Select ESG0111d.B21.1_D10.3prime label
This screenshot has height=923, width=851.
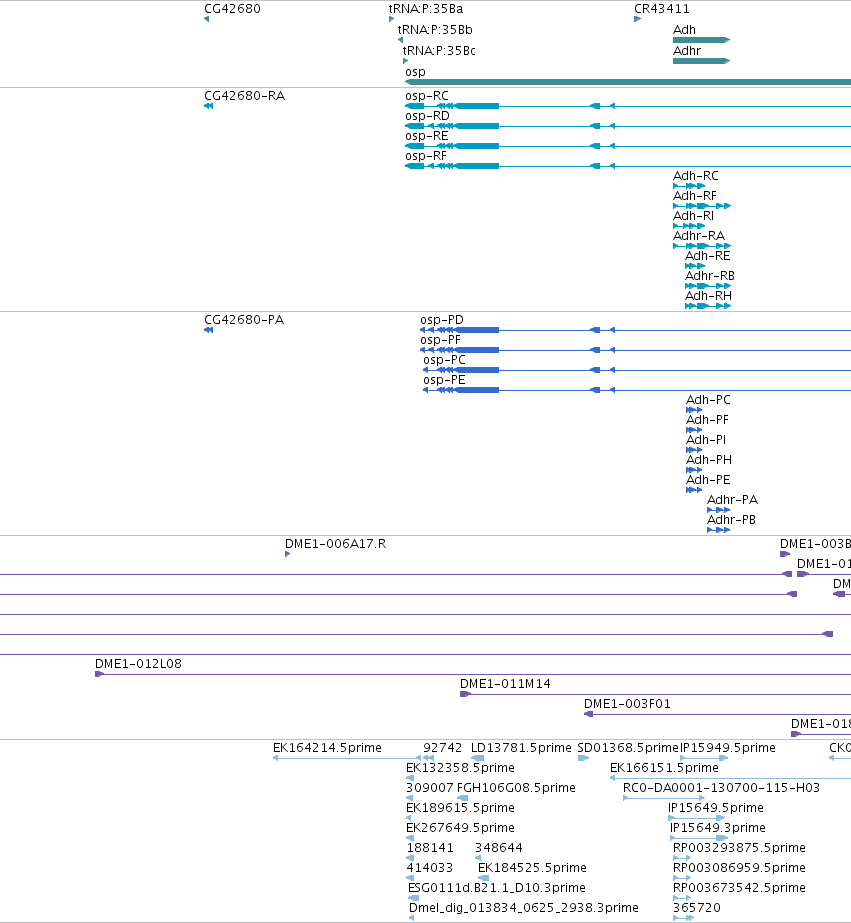pyautogui.click(x=497, y=888)
